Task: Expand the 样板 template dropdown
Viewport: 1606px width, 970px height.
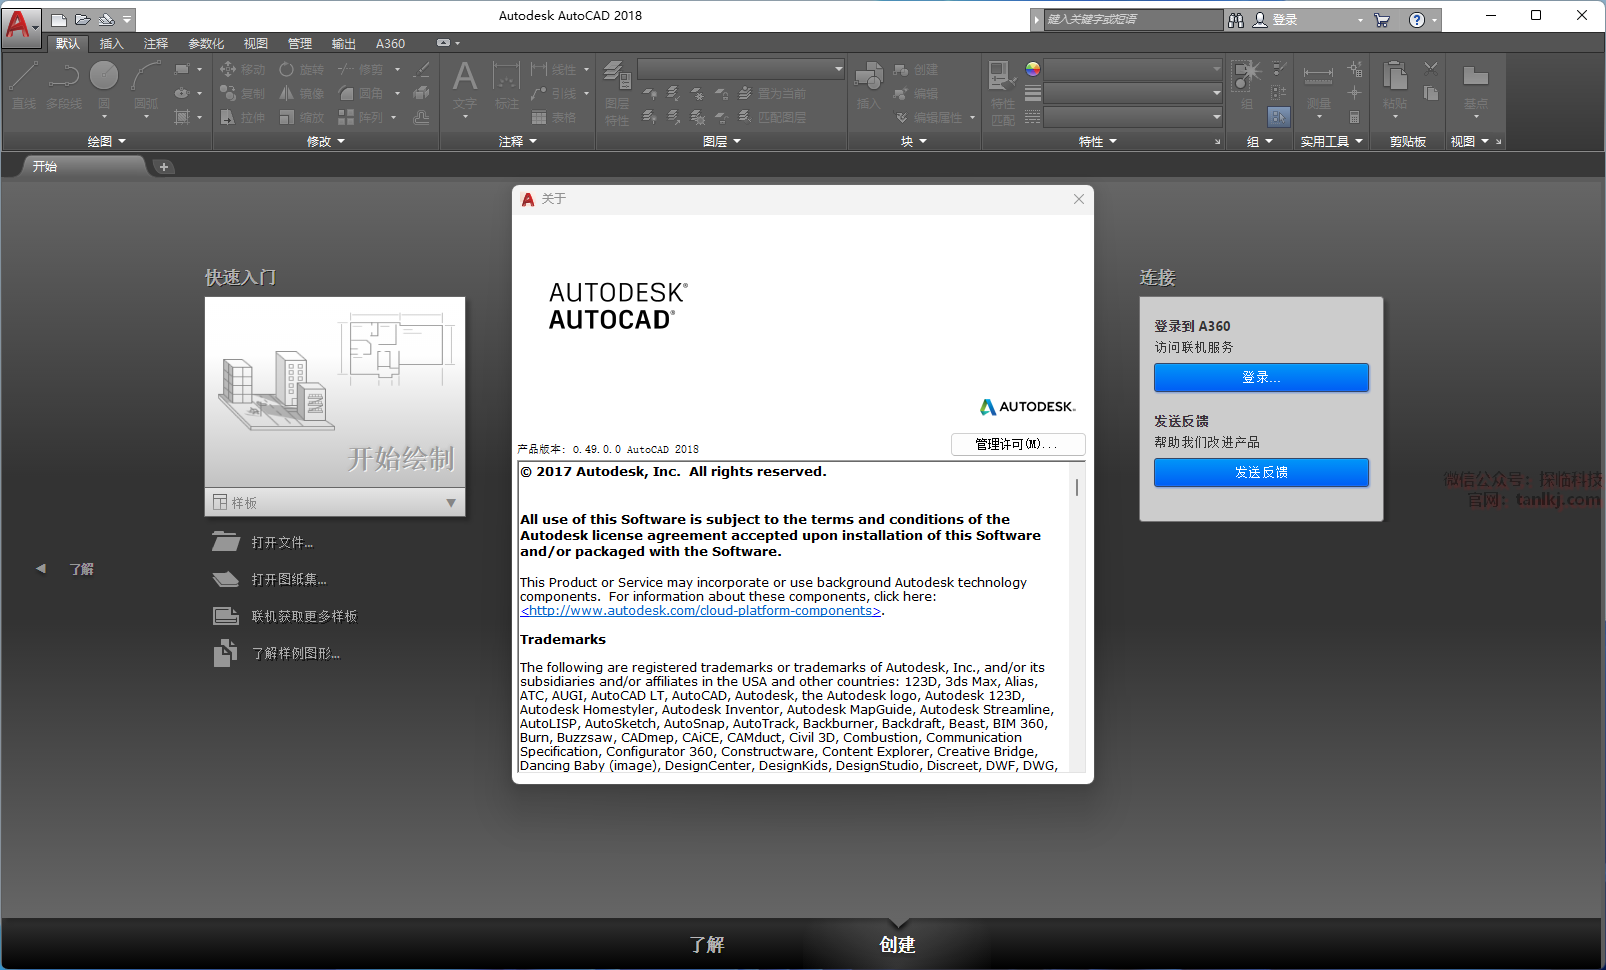Action: click(x=450, y=503)
